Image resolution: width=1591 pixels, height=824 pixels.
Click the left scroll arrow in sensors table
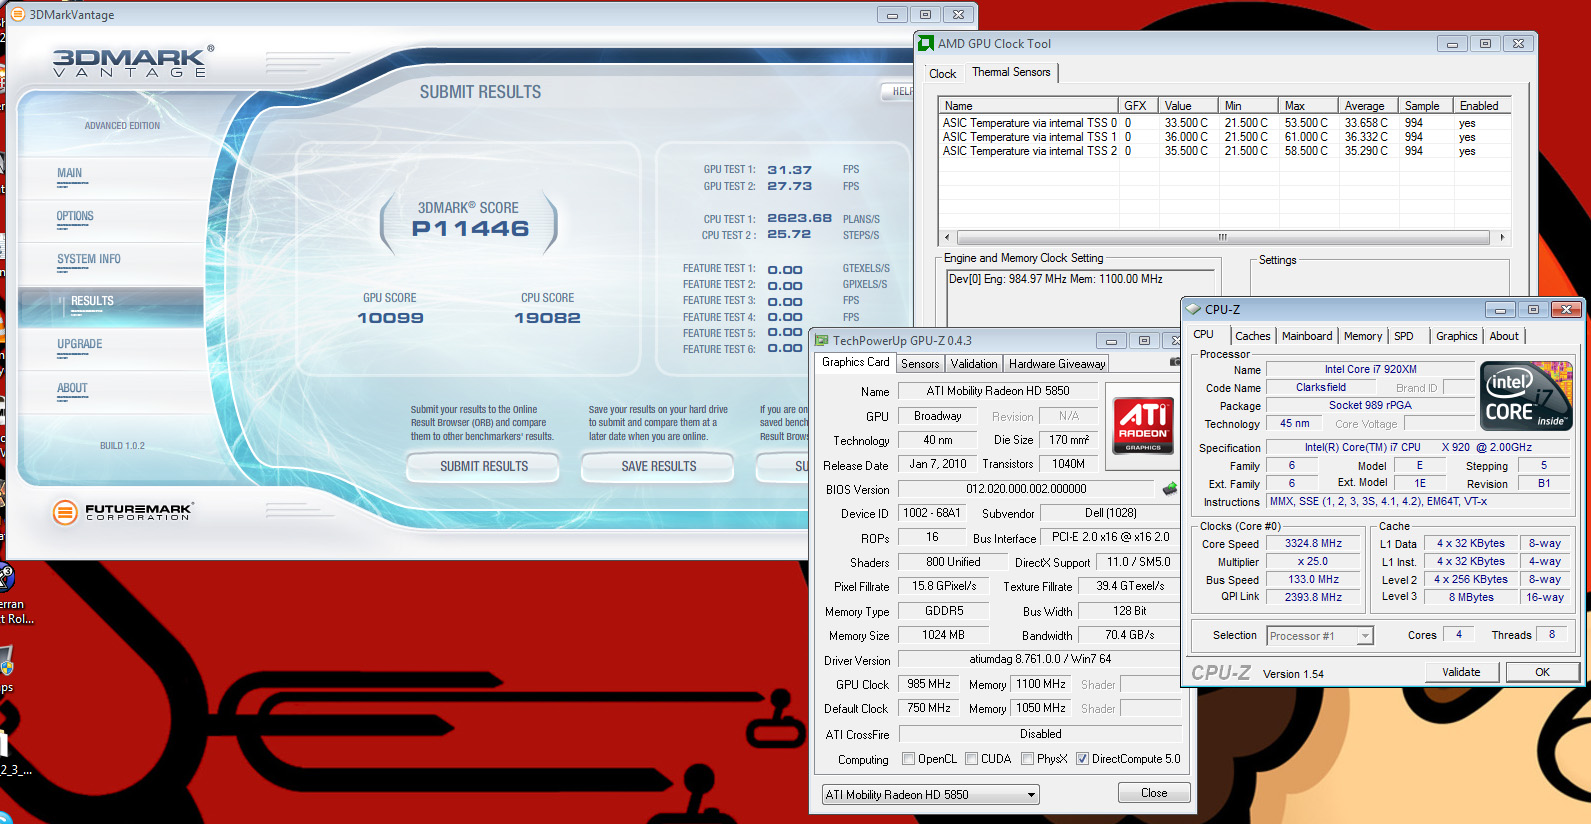[x=947, y=238]
